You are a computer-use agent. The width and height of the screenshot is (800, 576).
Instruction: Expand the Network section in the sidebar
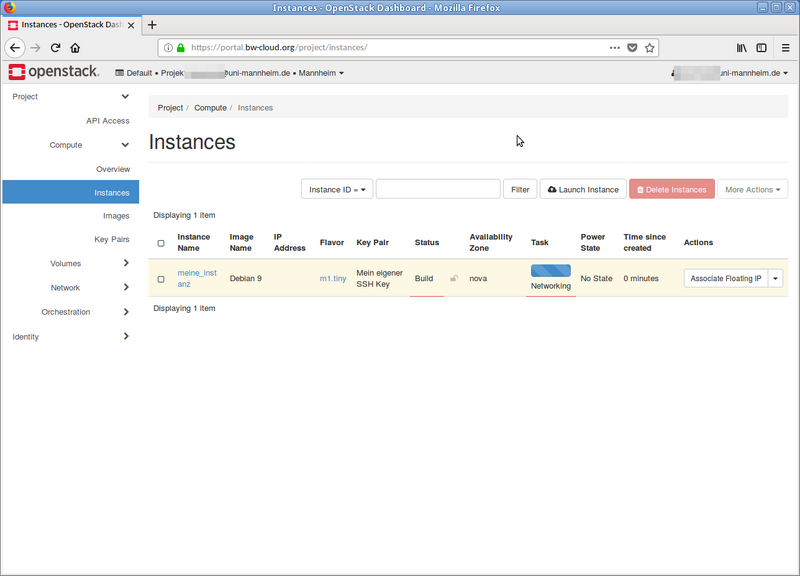[x=65, y=287]
